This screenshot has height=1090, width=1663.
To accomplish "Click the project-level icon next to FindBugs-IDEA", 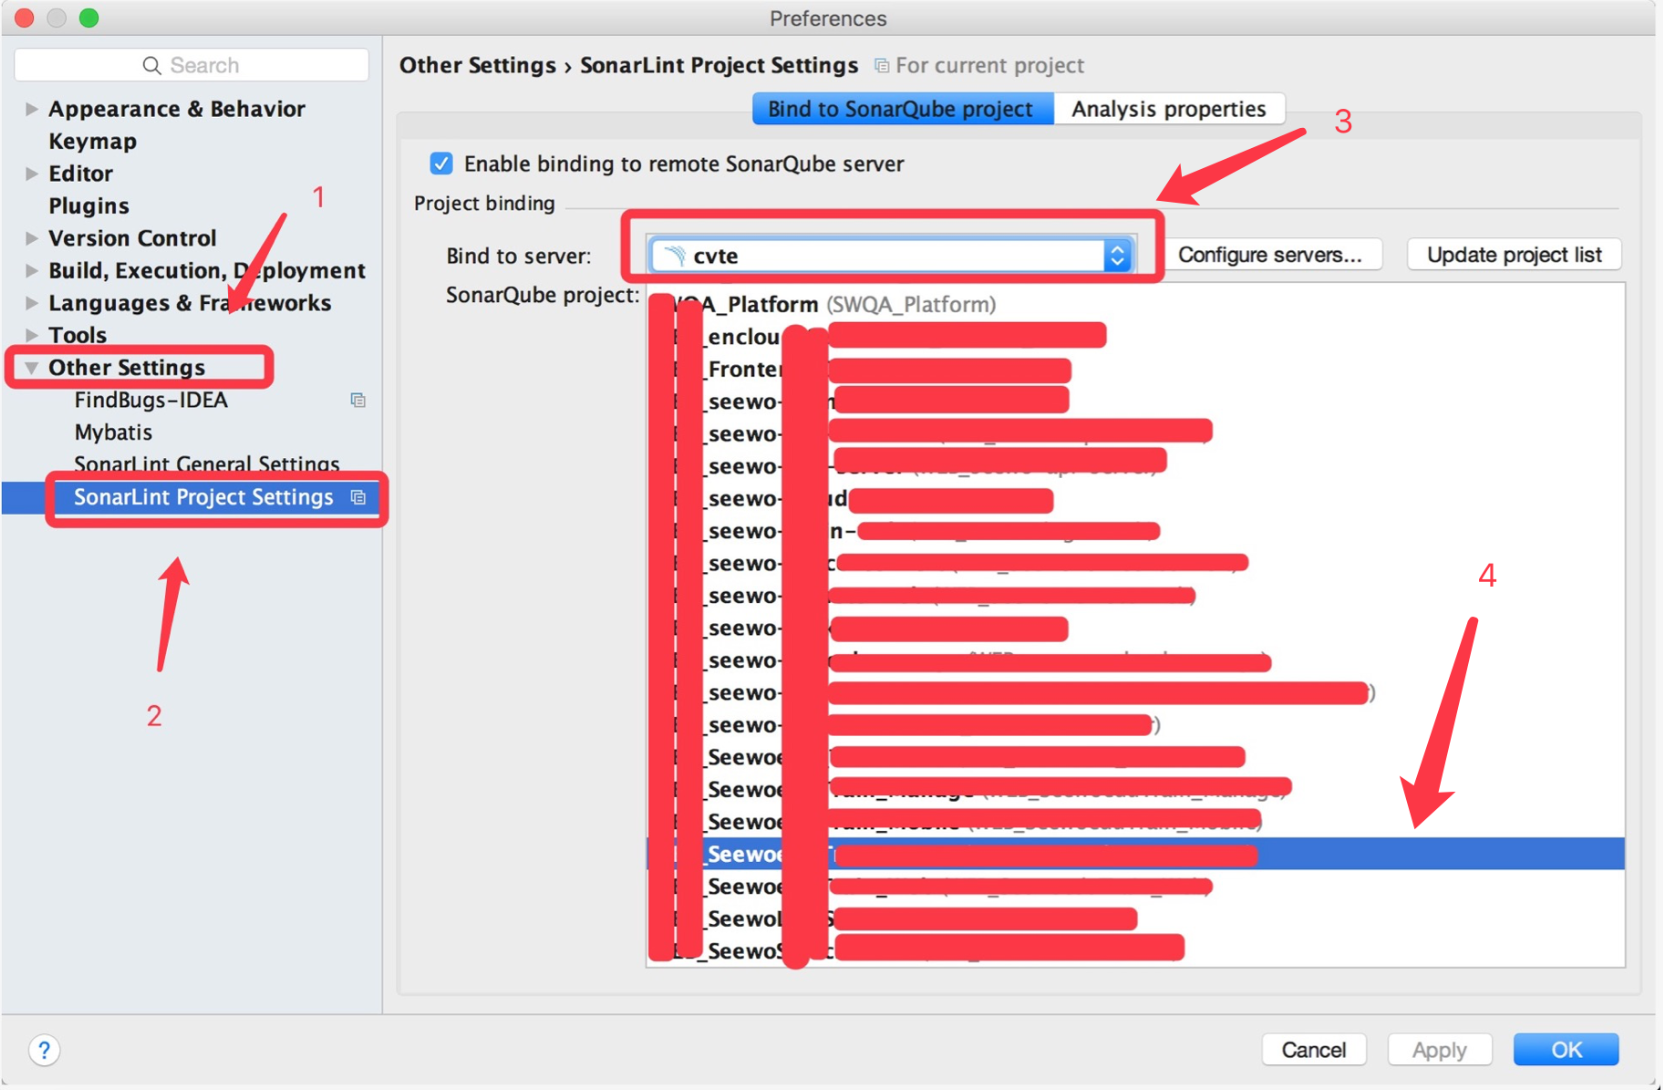I will click(358, 400).
